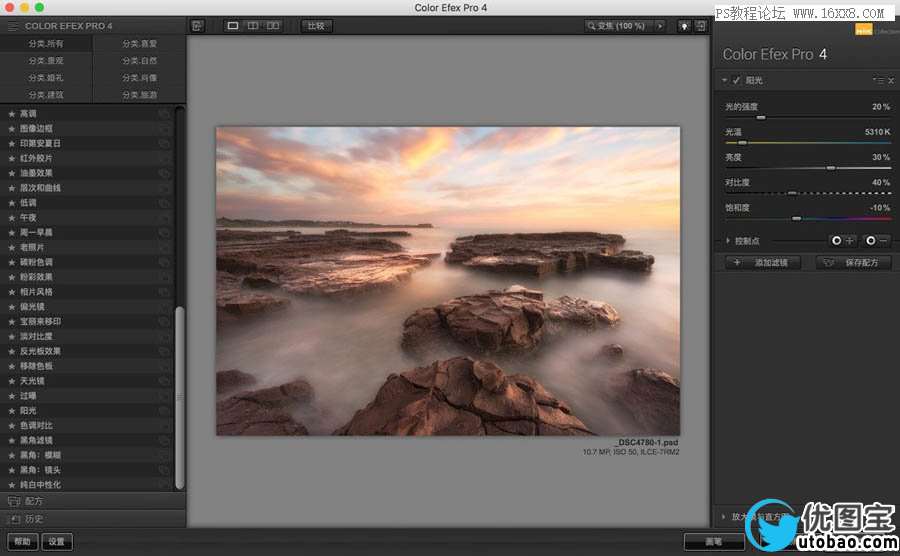The height and width of the screenshot is (556, 900).
Task: Select the 粉彩效果 filter
Action: click(36, 277)
